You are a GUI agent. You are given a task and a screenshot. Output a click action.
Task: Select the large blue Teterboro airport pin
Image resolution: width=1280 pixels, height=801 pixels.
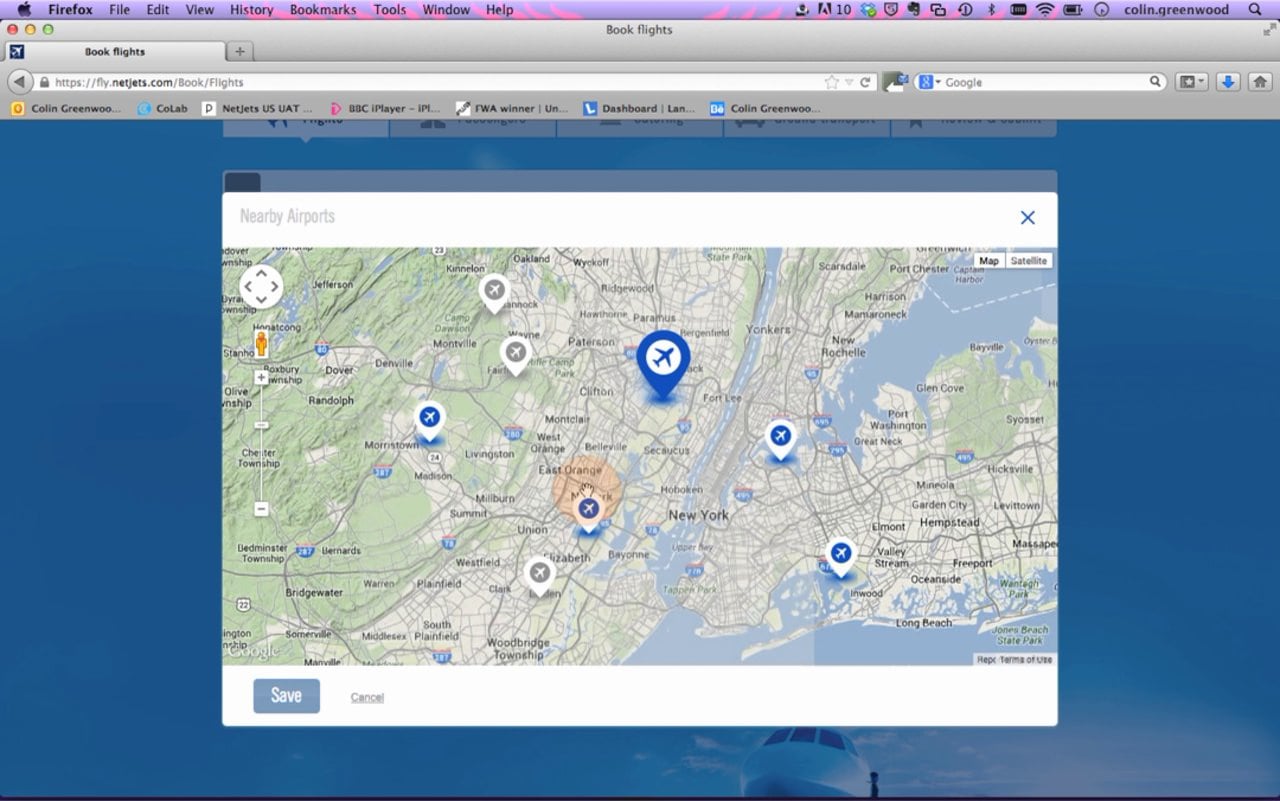663,362
